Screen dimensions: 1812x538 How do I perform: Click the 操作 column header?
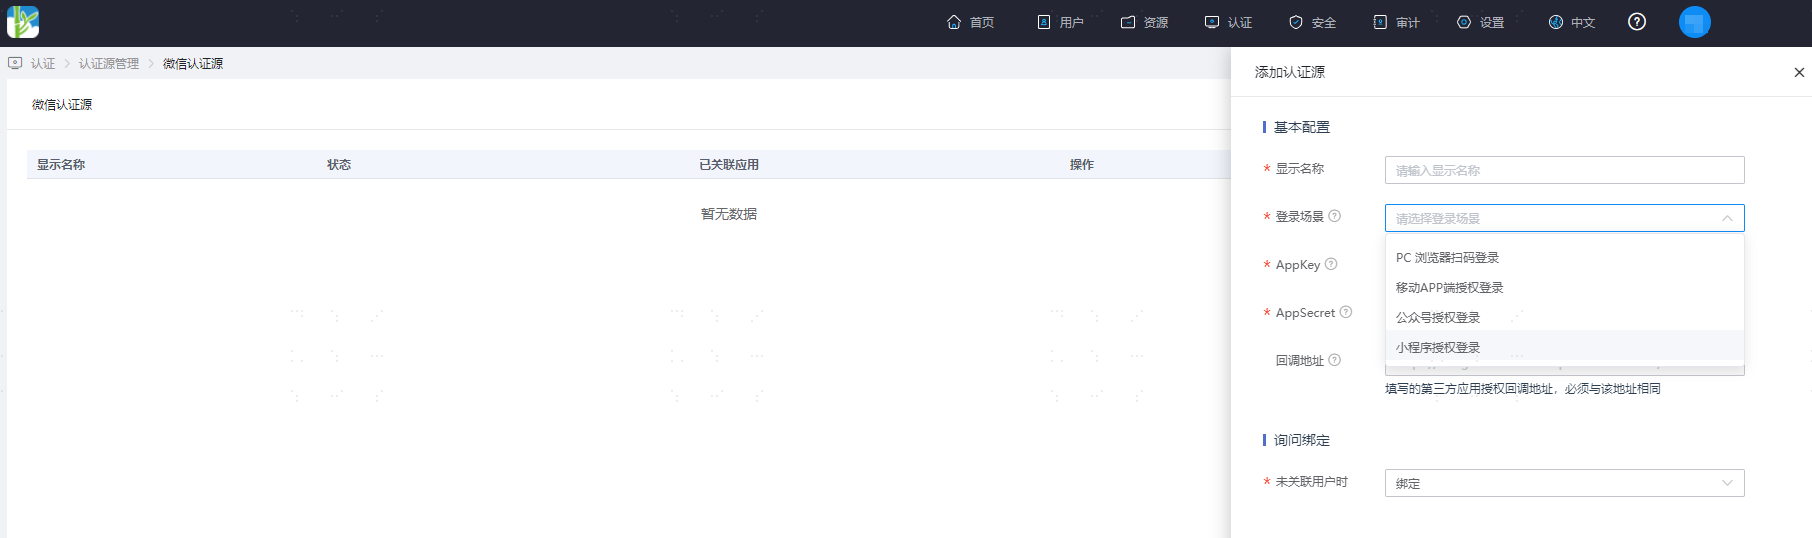(1082, 164)
